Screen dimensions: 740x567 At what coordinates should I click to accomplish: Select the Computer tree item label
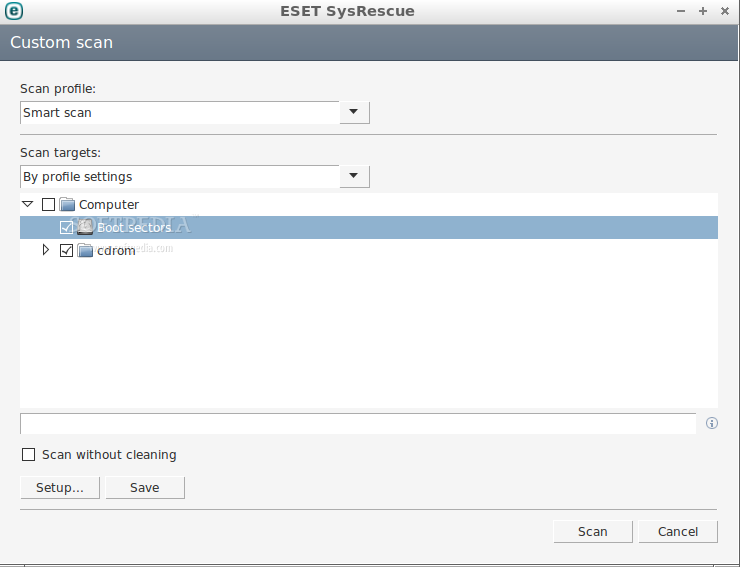(x=109, y=204)
